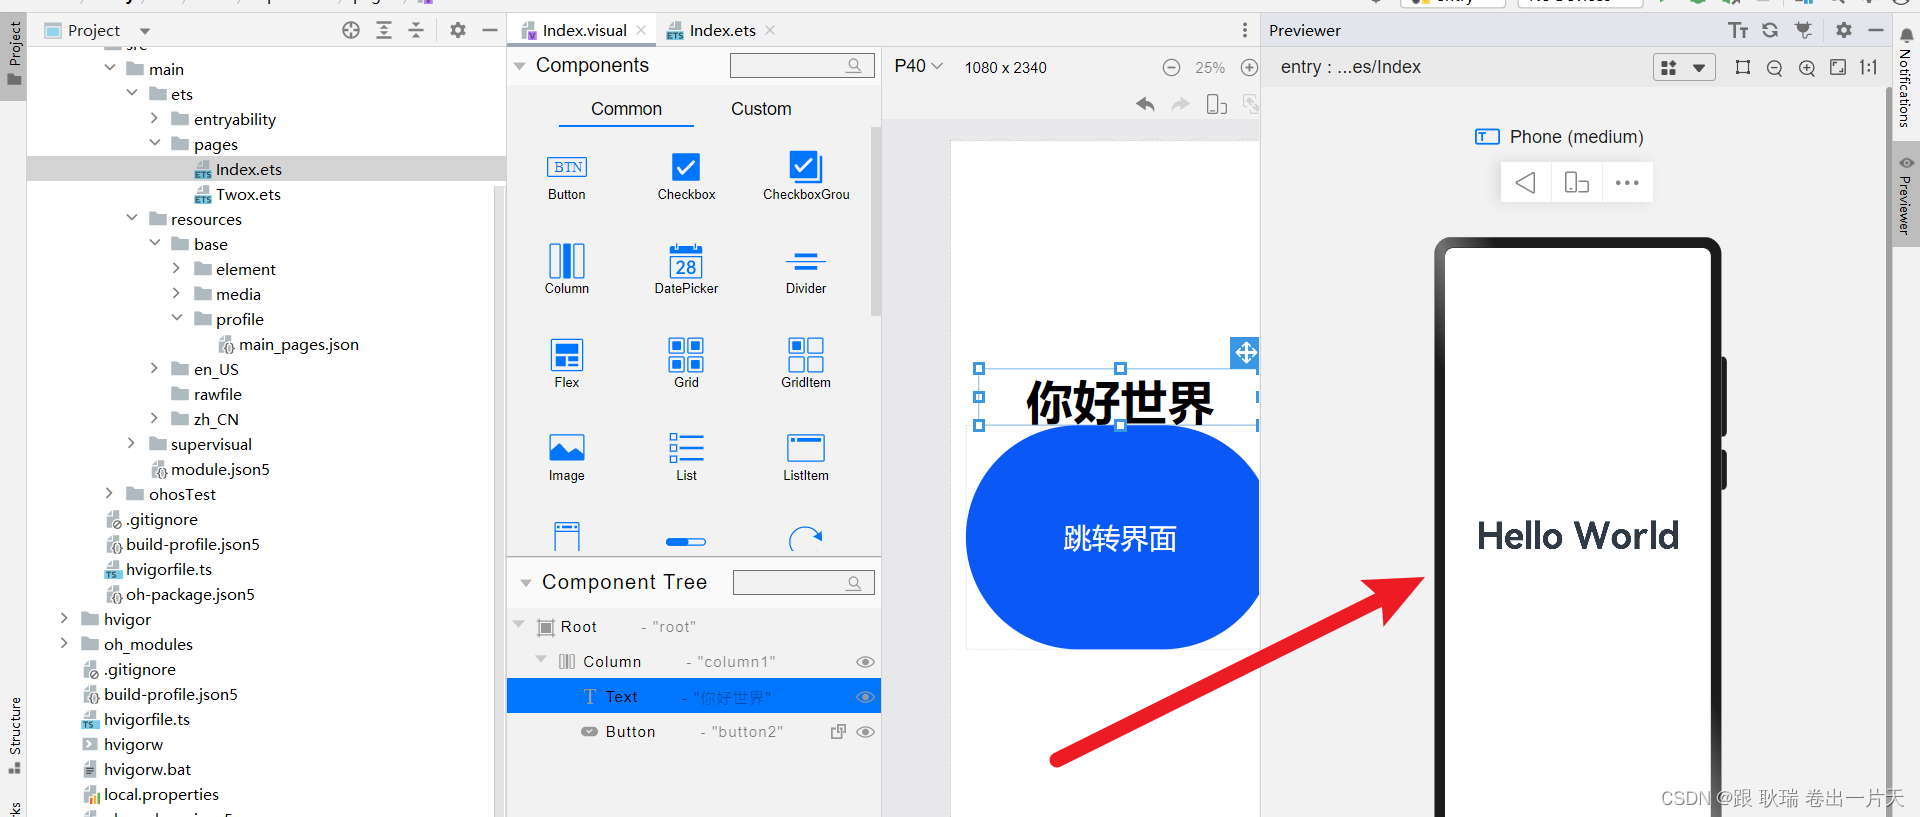Open the P40 device dropdown
This screenshot has height=817, width=1920.
point(918,66)
